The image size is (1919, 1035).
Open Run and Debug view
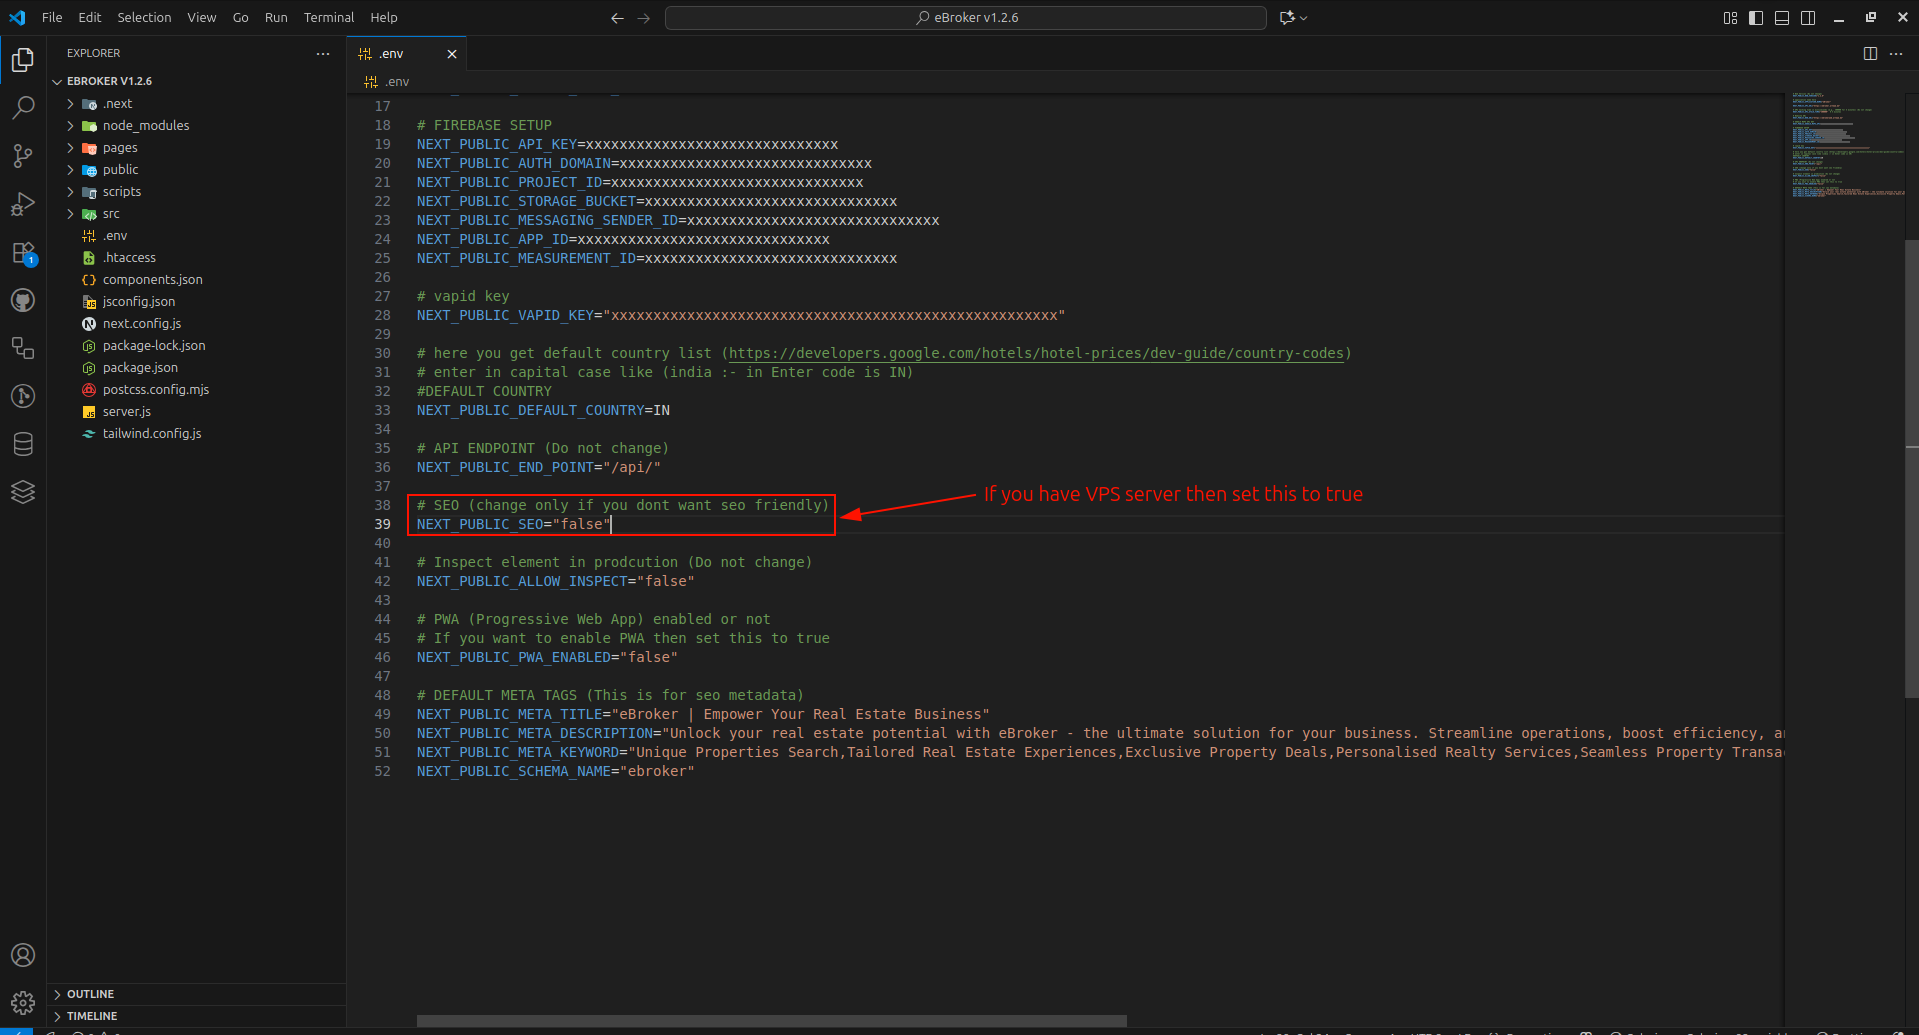(x=23, y=204)
